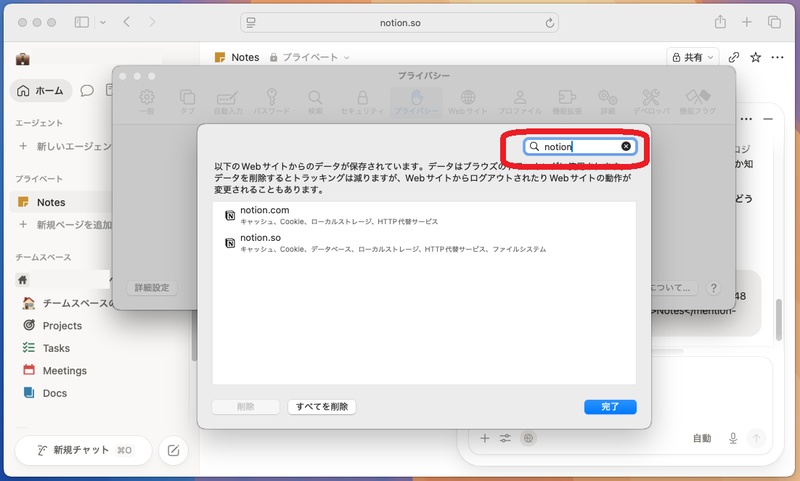
Task: Click the globe icon in chat input
Action: (528, 438)
